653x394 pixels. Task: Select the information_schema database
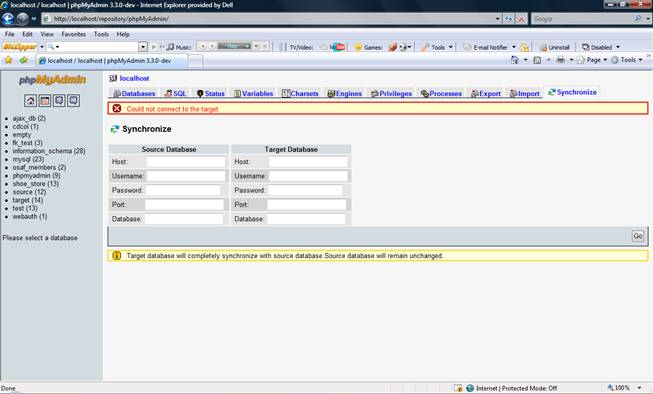tap(49, 151)
